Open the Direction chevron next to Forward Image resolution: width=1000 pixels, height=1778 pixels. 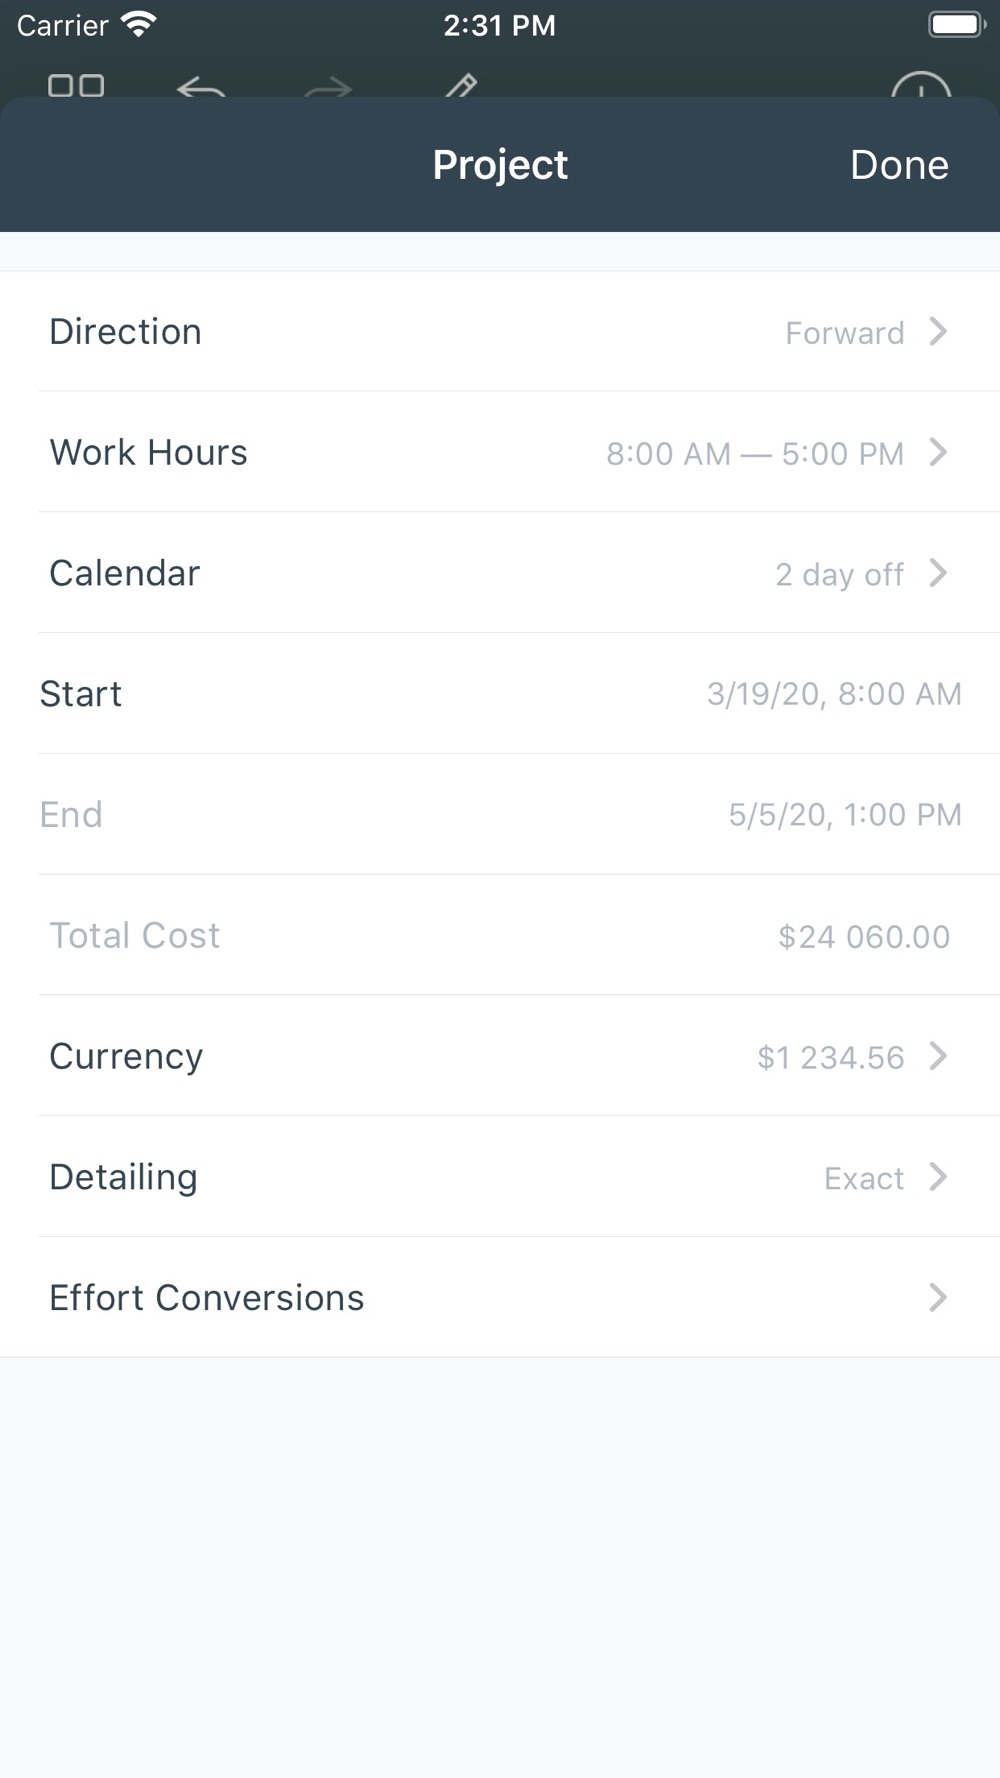point(937,331)
